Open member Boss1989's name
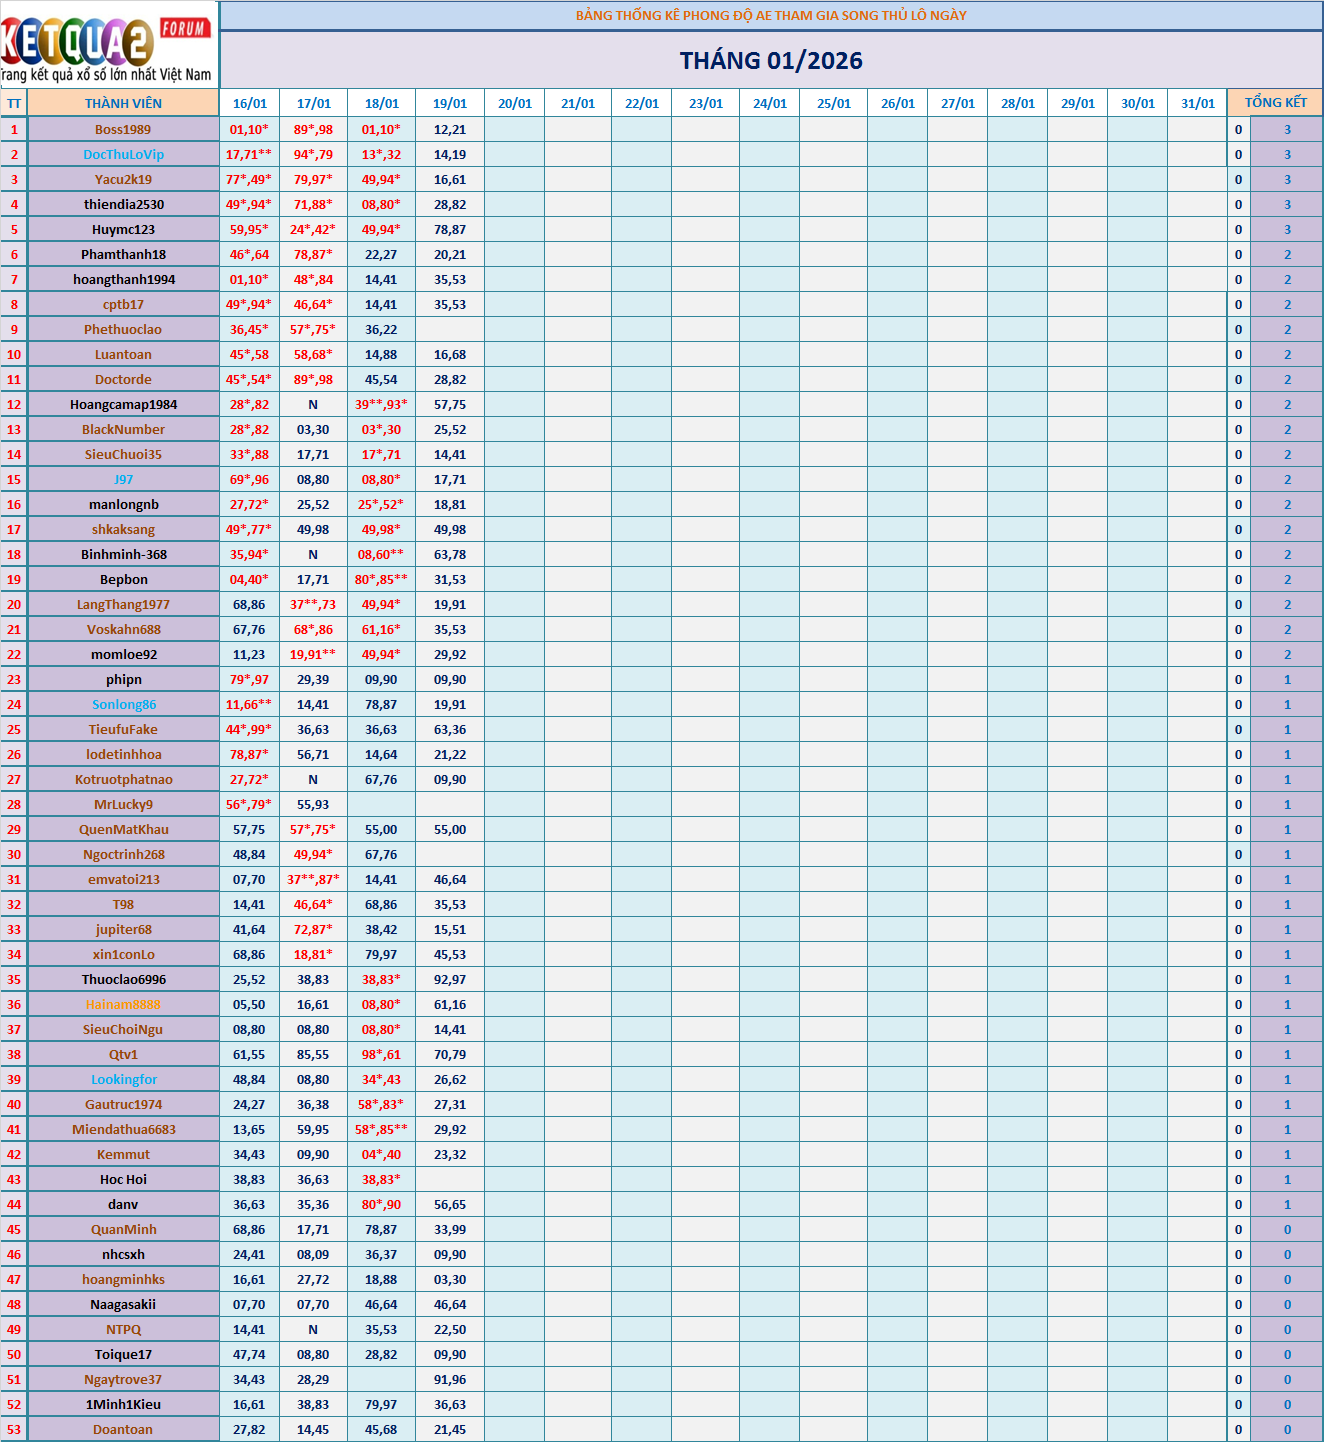Screen dimensions: 1324x1442 coord(123,129)
